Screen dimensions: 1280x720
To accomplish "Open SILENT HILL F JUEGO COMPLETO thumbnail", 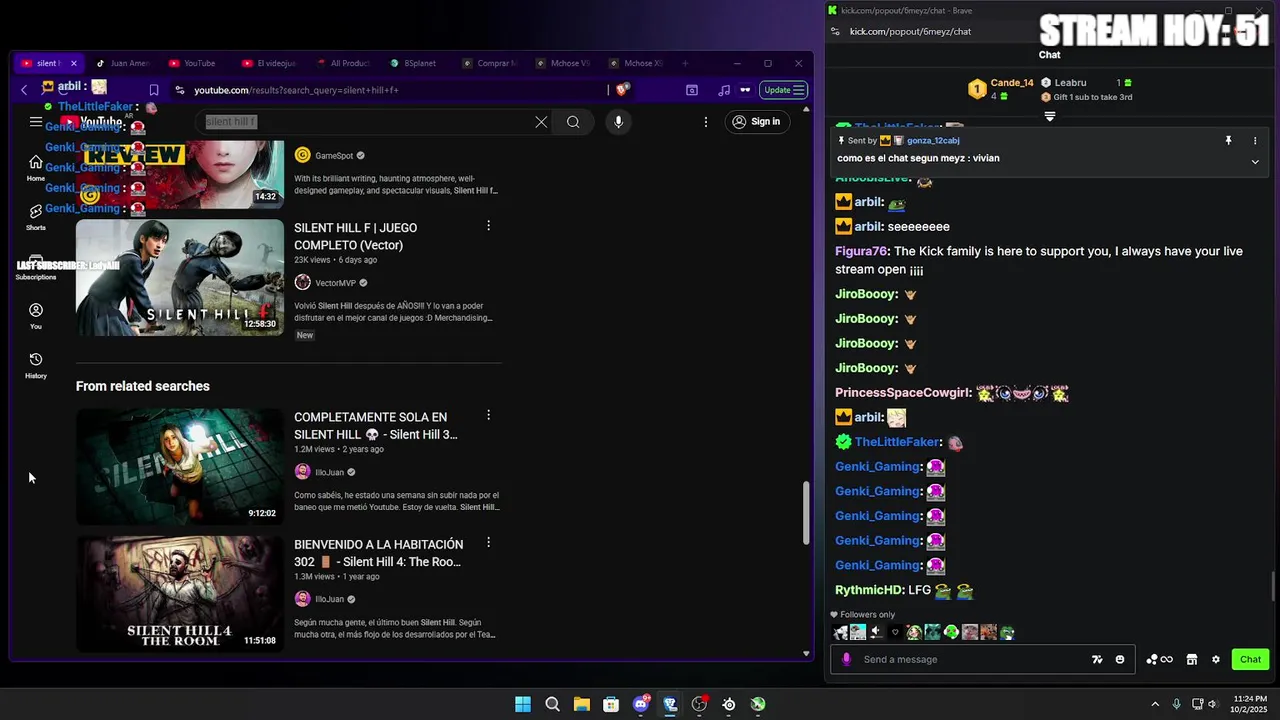I will pos(180,277).
